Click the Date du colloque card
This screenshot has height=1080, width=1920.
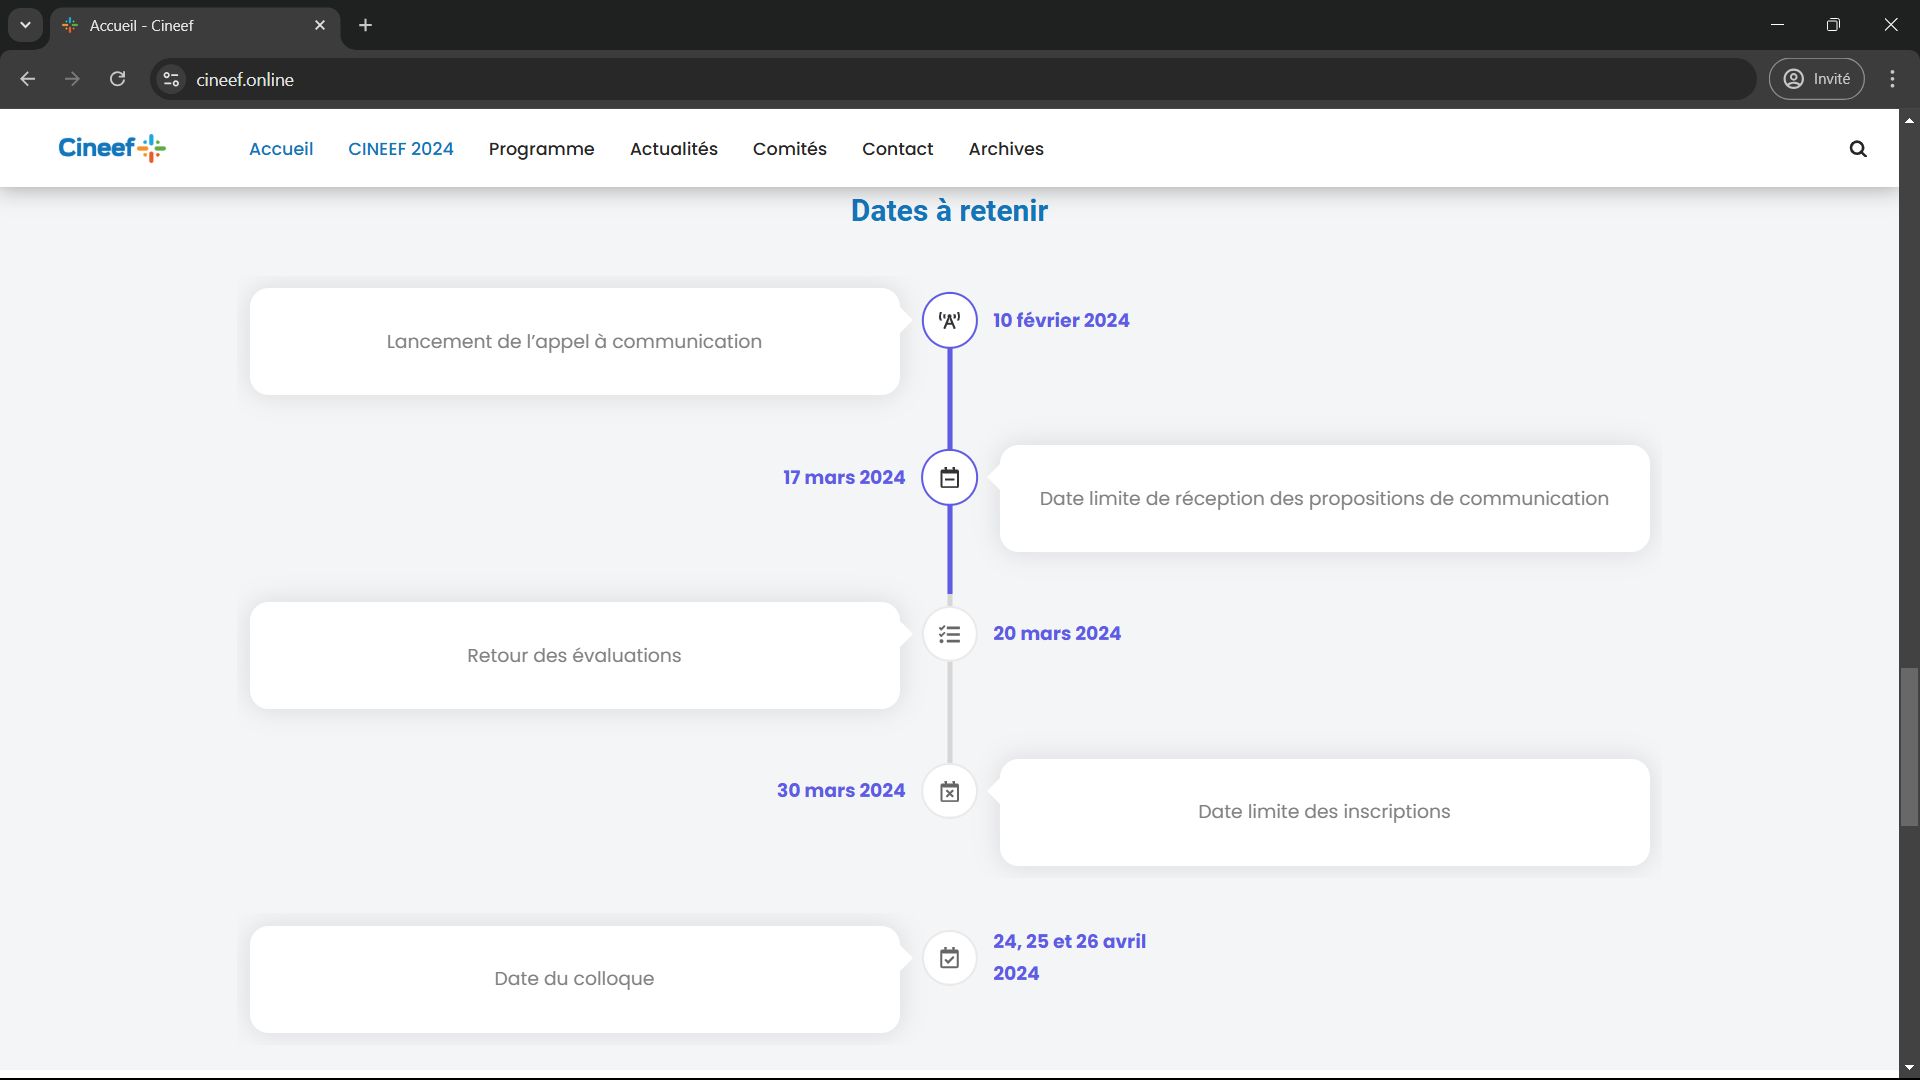point(575,980)
